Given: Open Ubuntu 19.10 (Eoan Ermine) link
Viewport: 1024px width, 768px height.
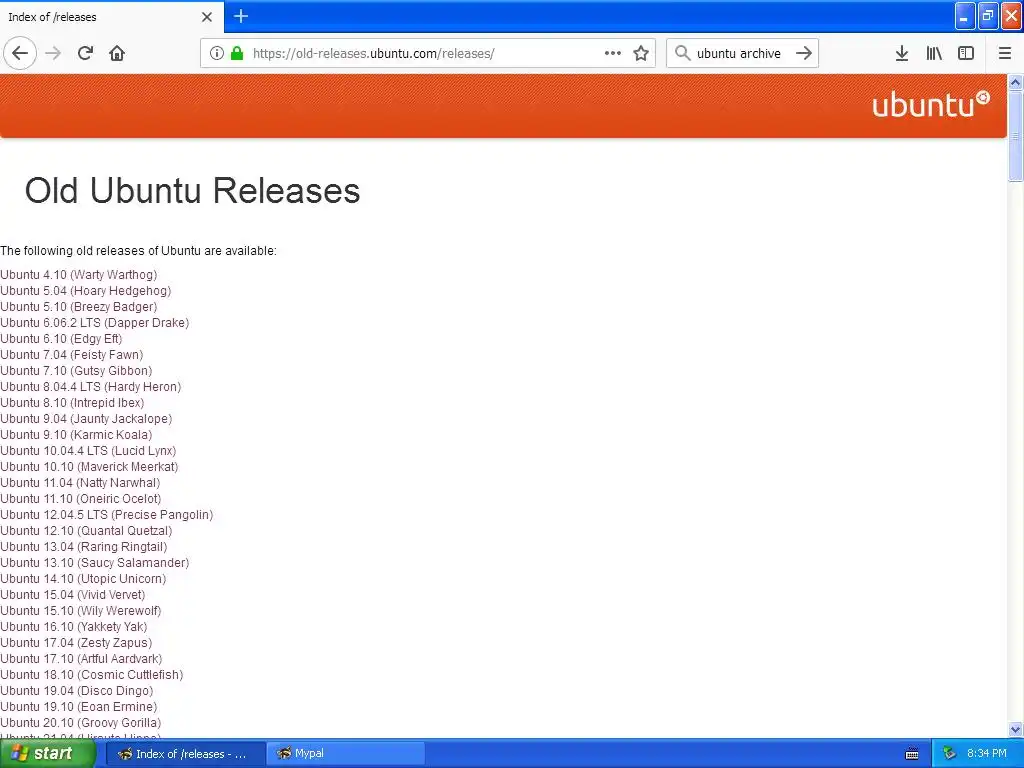Looking at the screenshot, I should click(x=78, y=707).
